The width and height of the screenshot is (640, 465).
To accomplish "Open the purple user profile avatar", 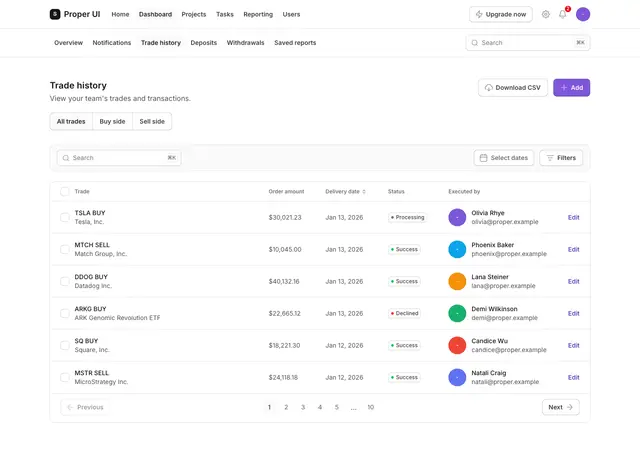I will click(x=582, y=14).
